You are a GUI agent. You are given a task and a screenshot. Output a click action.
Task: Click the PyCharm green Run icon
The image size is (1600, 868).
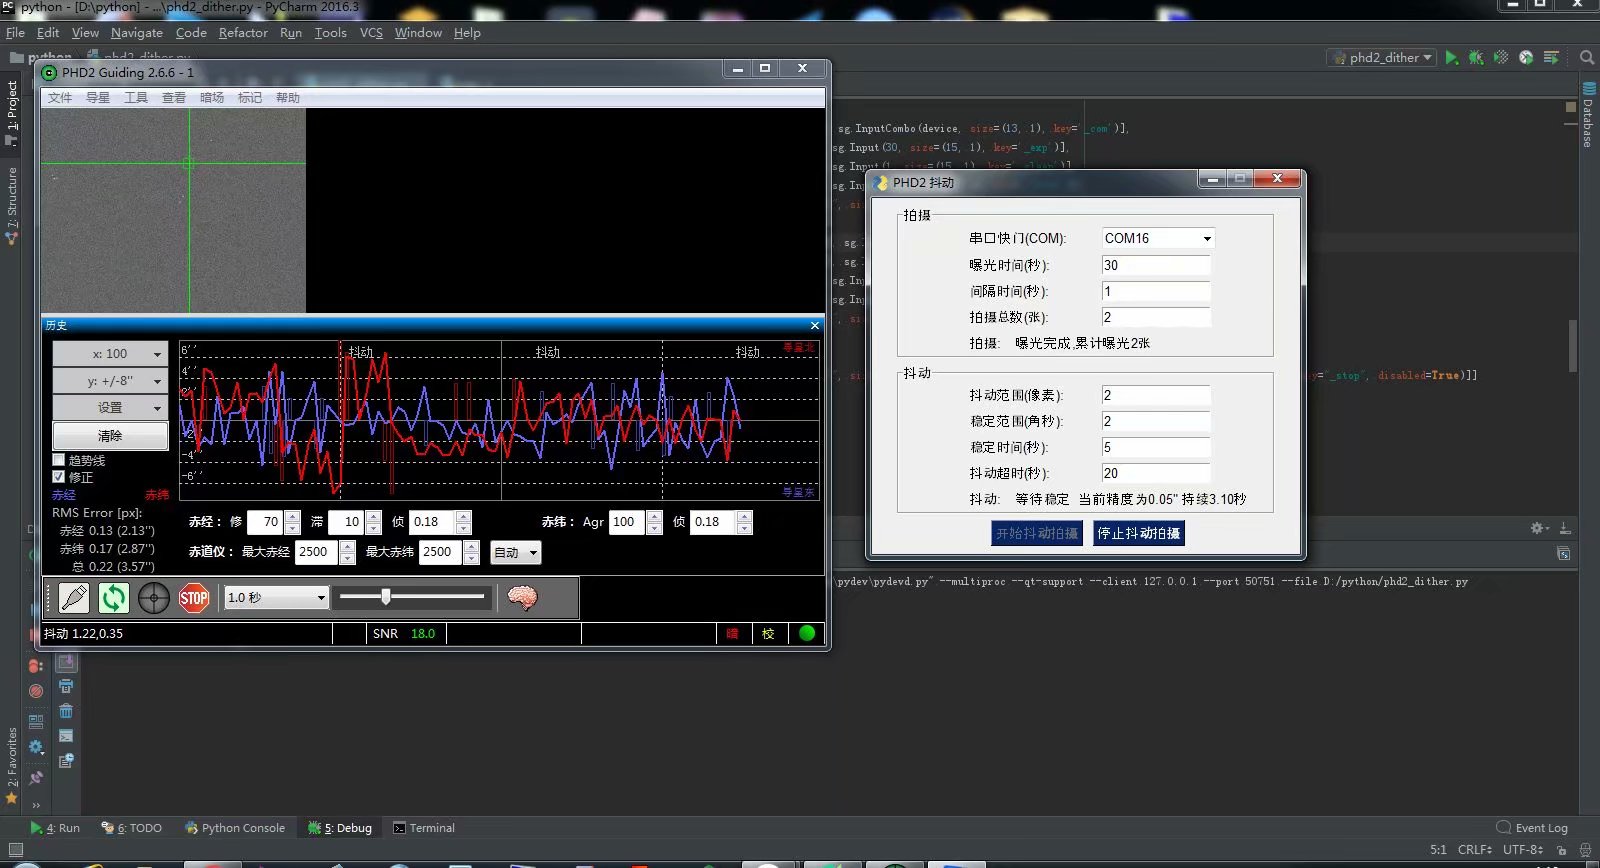(x=1451, y=58)
